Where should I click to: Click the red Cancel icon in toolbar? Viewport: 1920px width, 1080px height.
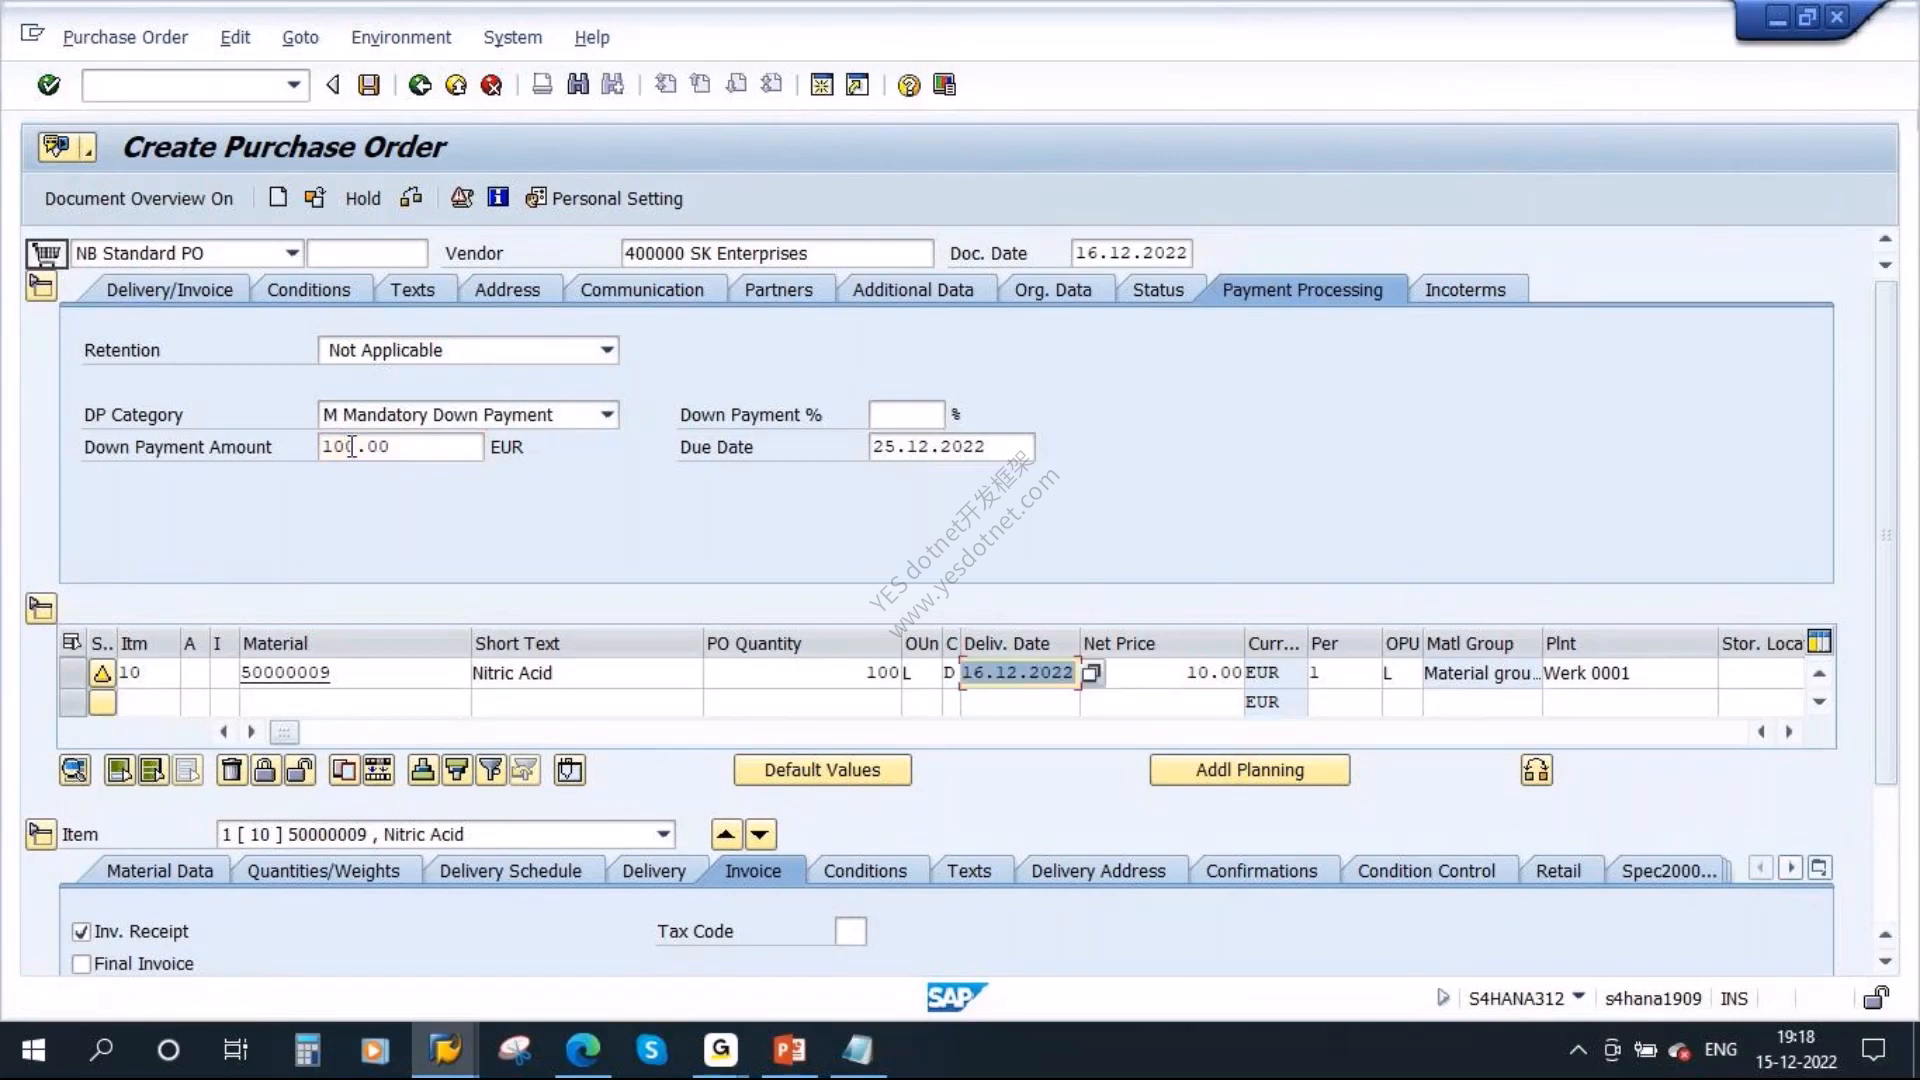(x=491, y=85)
